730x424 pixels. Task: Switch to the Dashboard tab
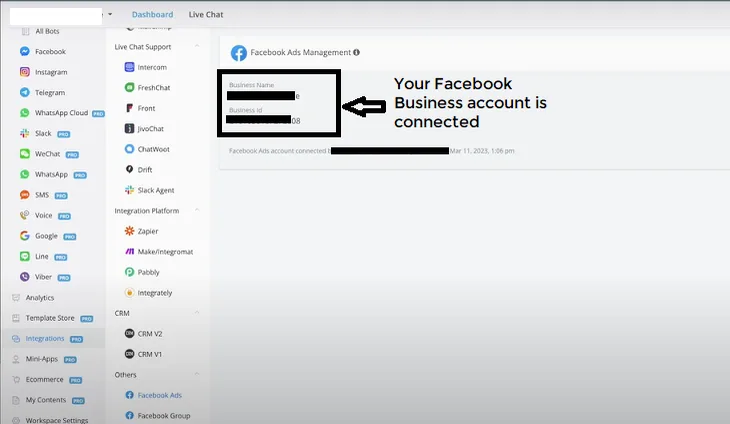click(152, 14)
